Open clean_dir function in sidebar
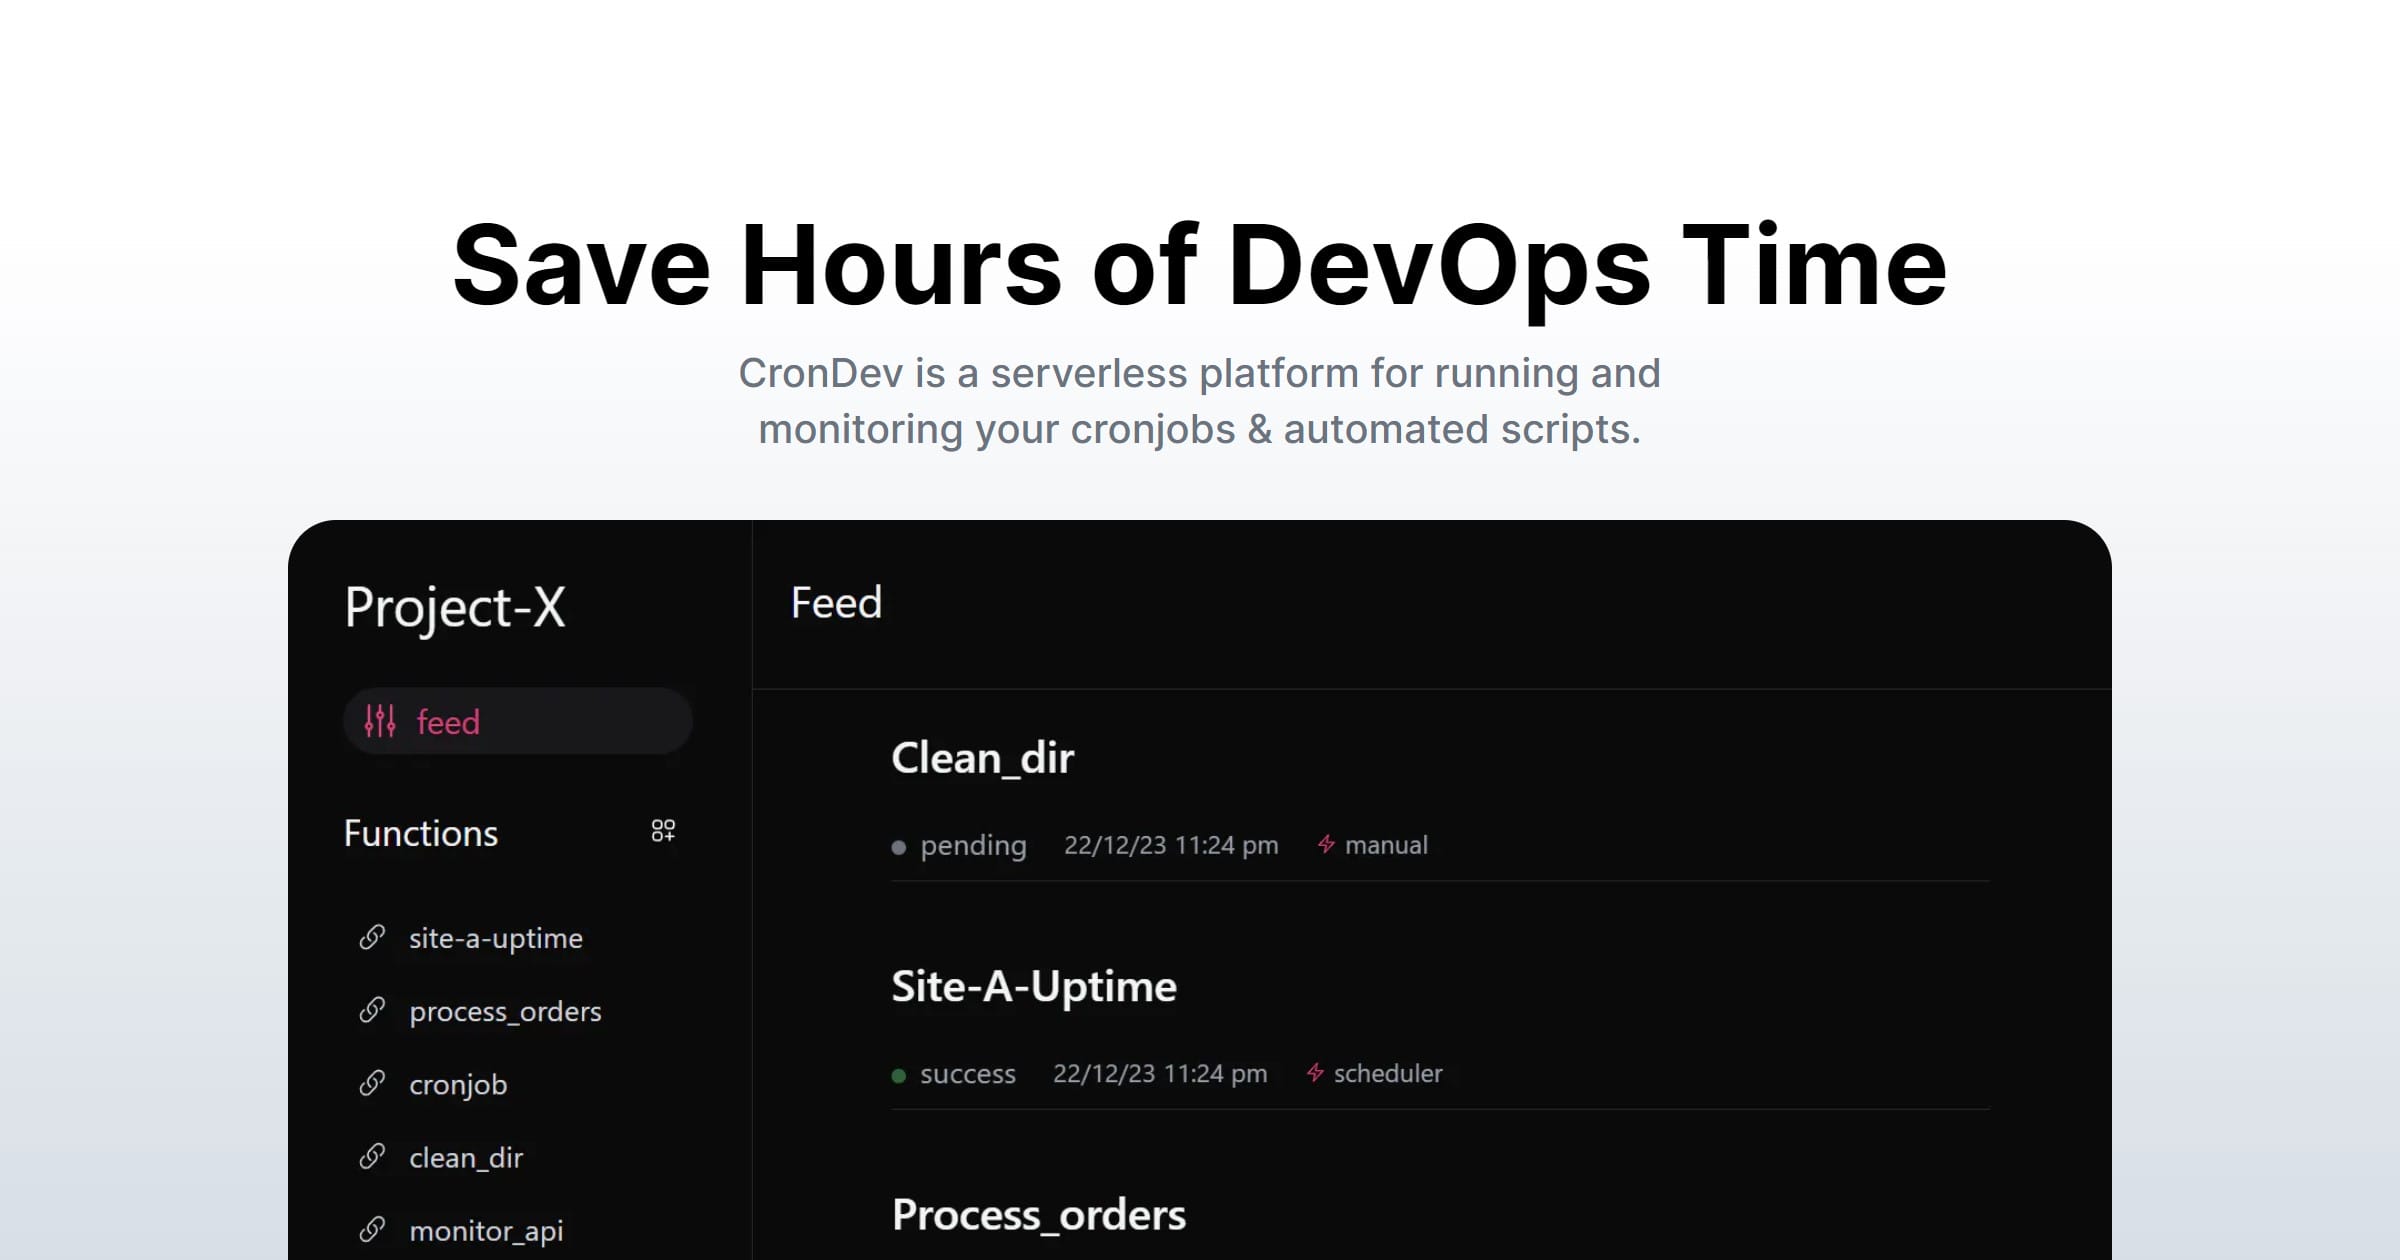2400x1260 pixels. pos(466,1157)
